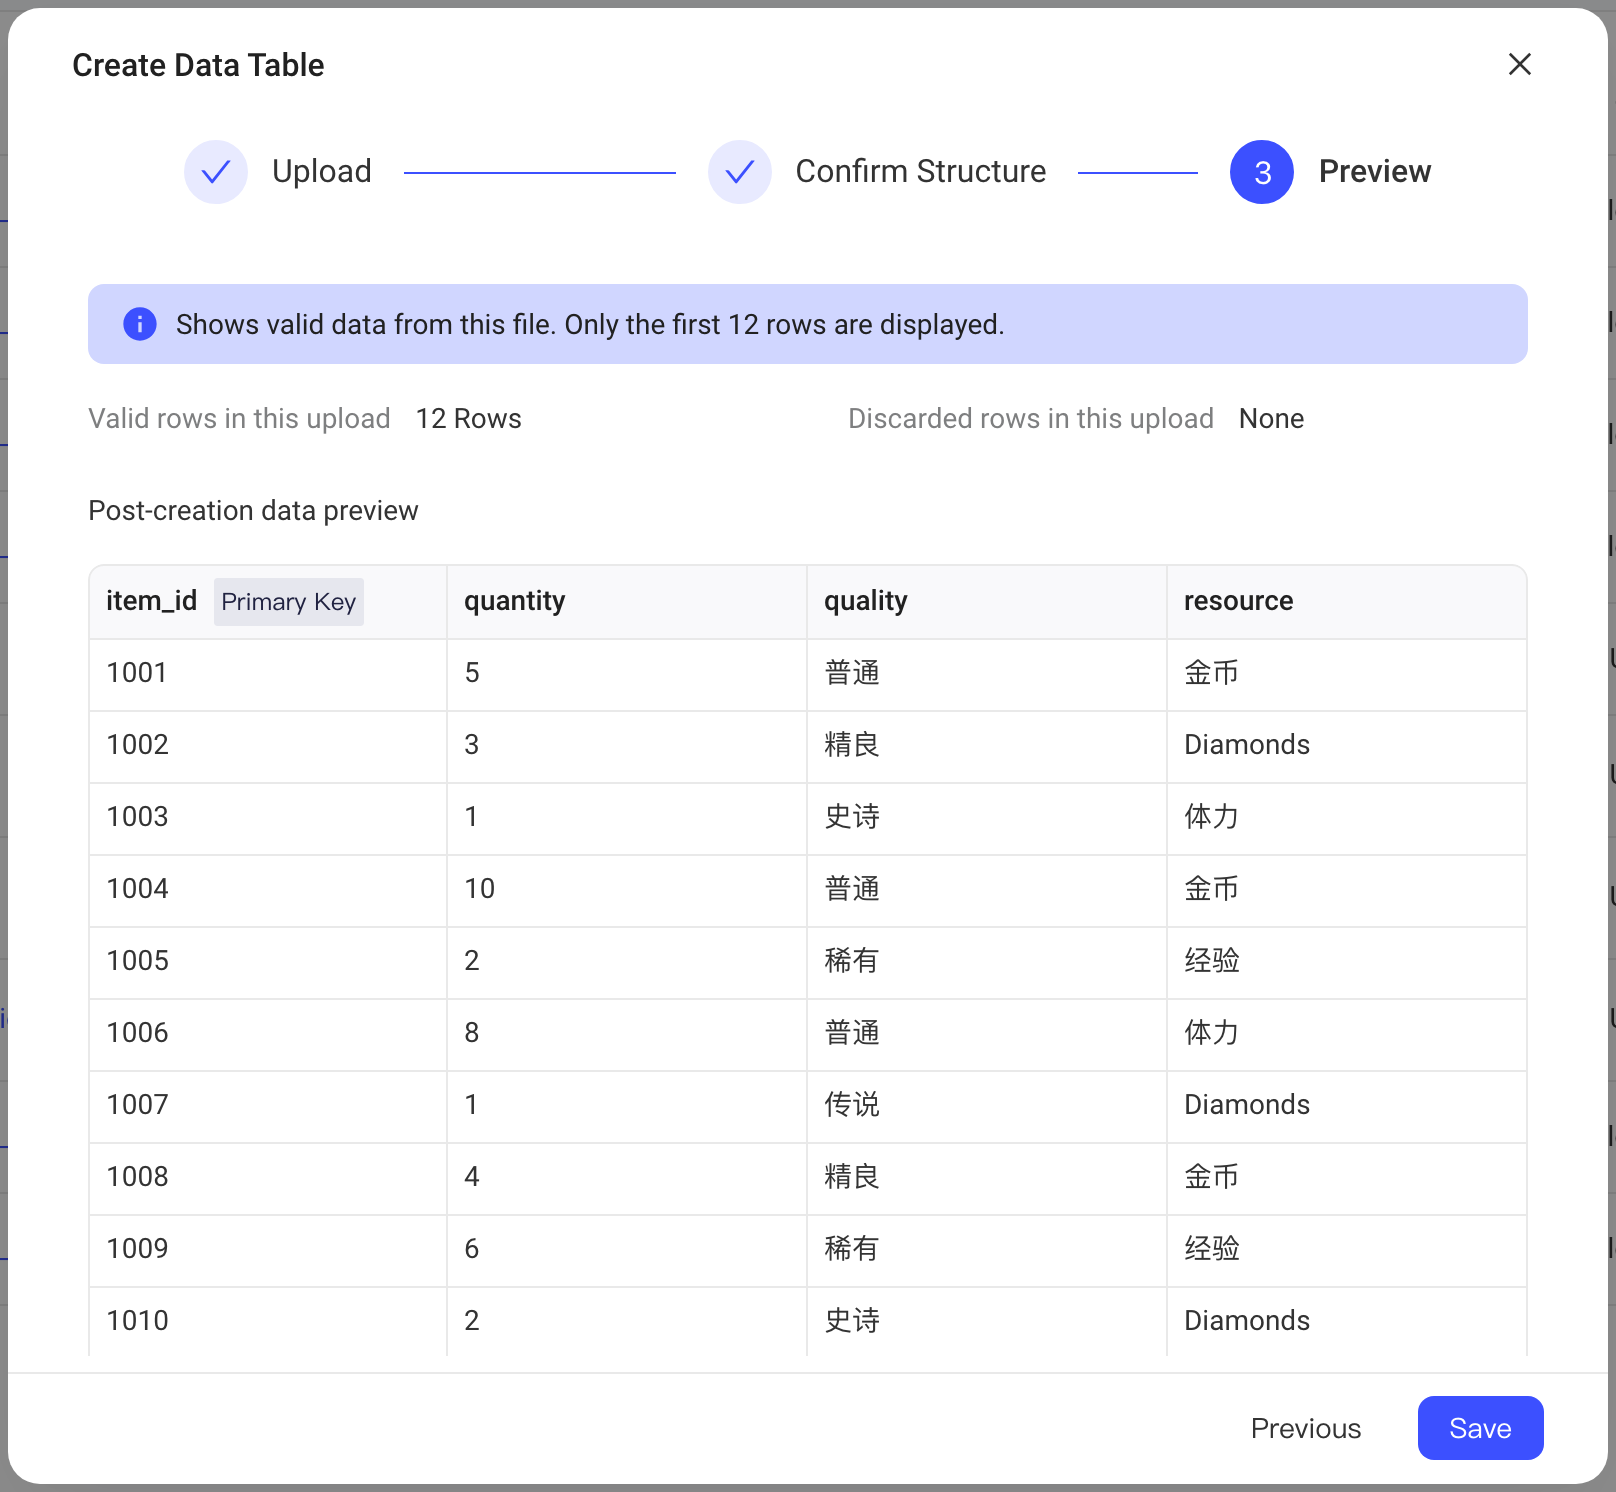
Task: Click quantity value 10 in row 1004
Action: tap(627, 891)
